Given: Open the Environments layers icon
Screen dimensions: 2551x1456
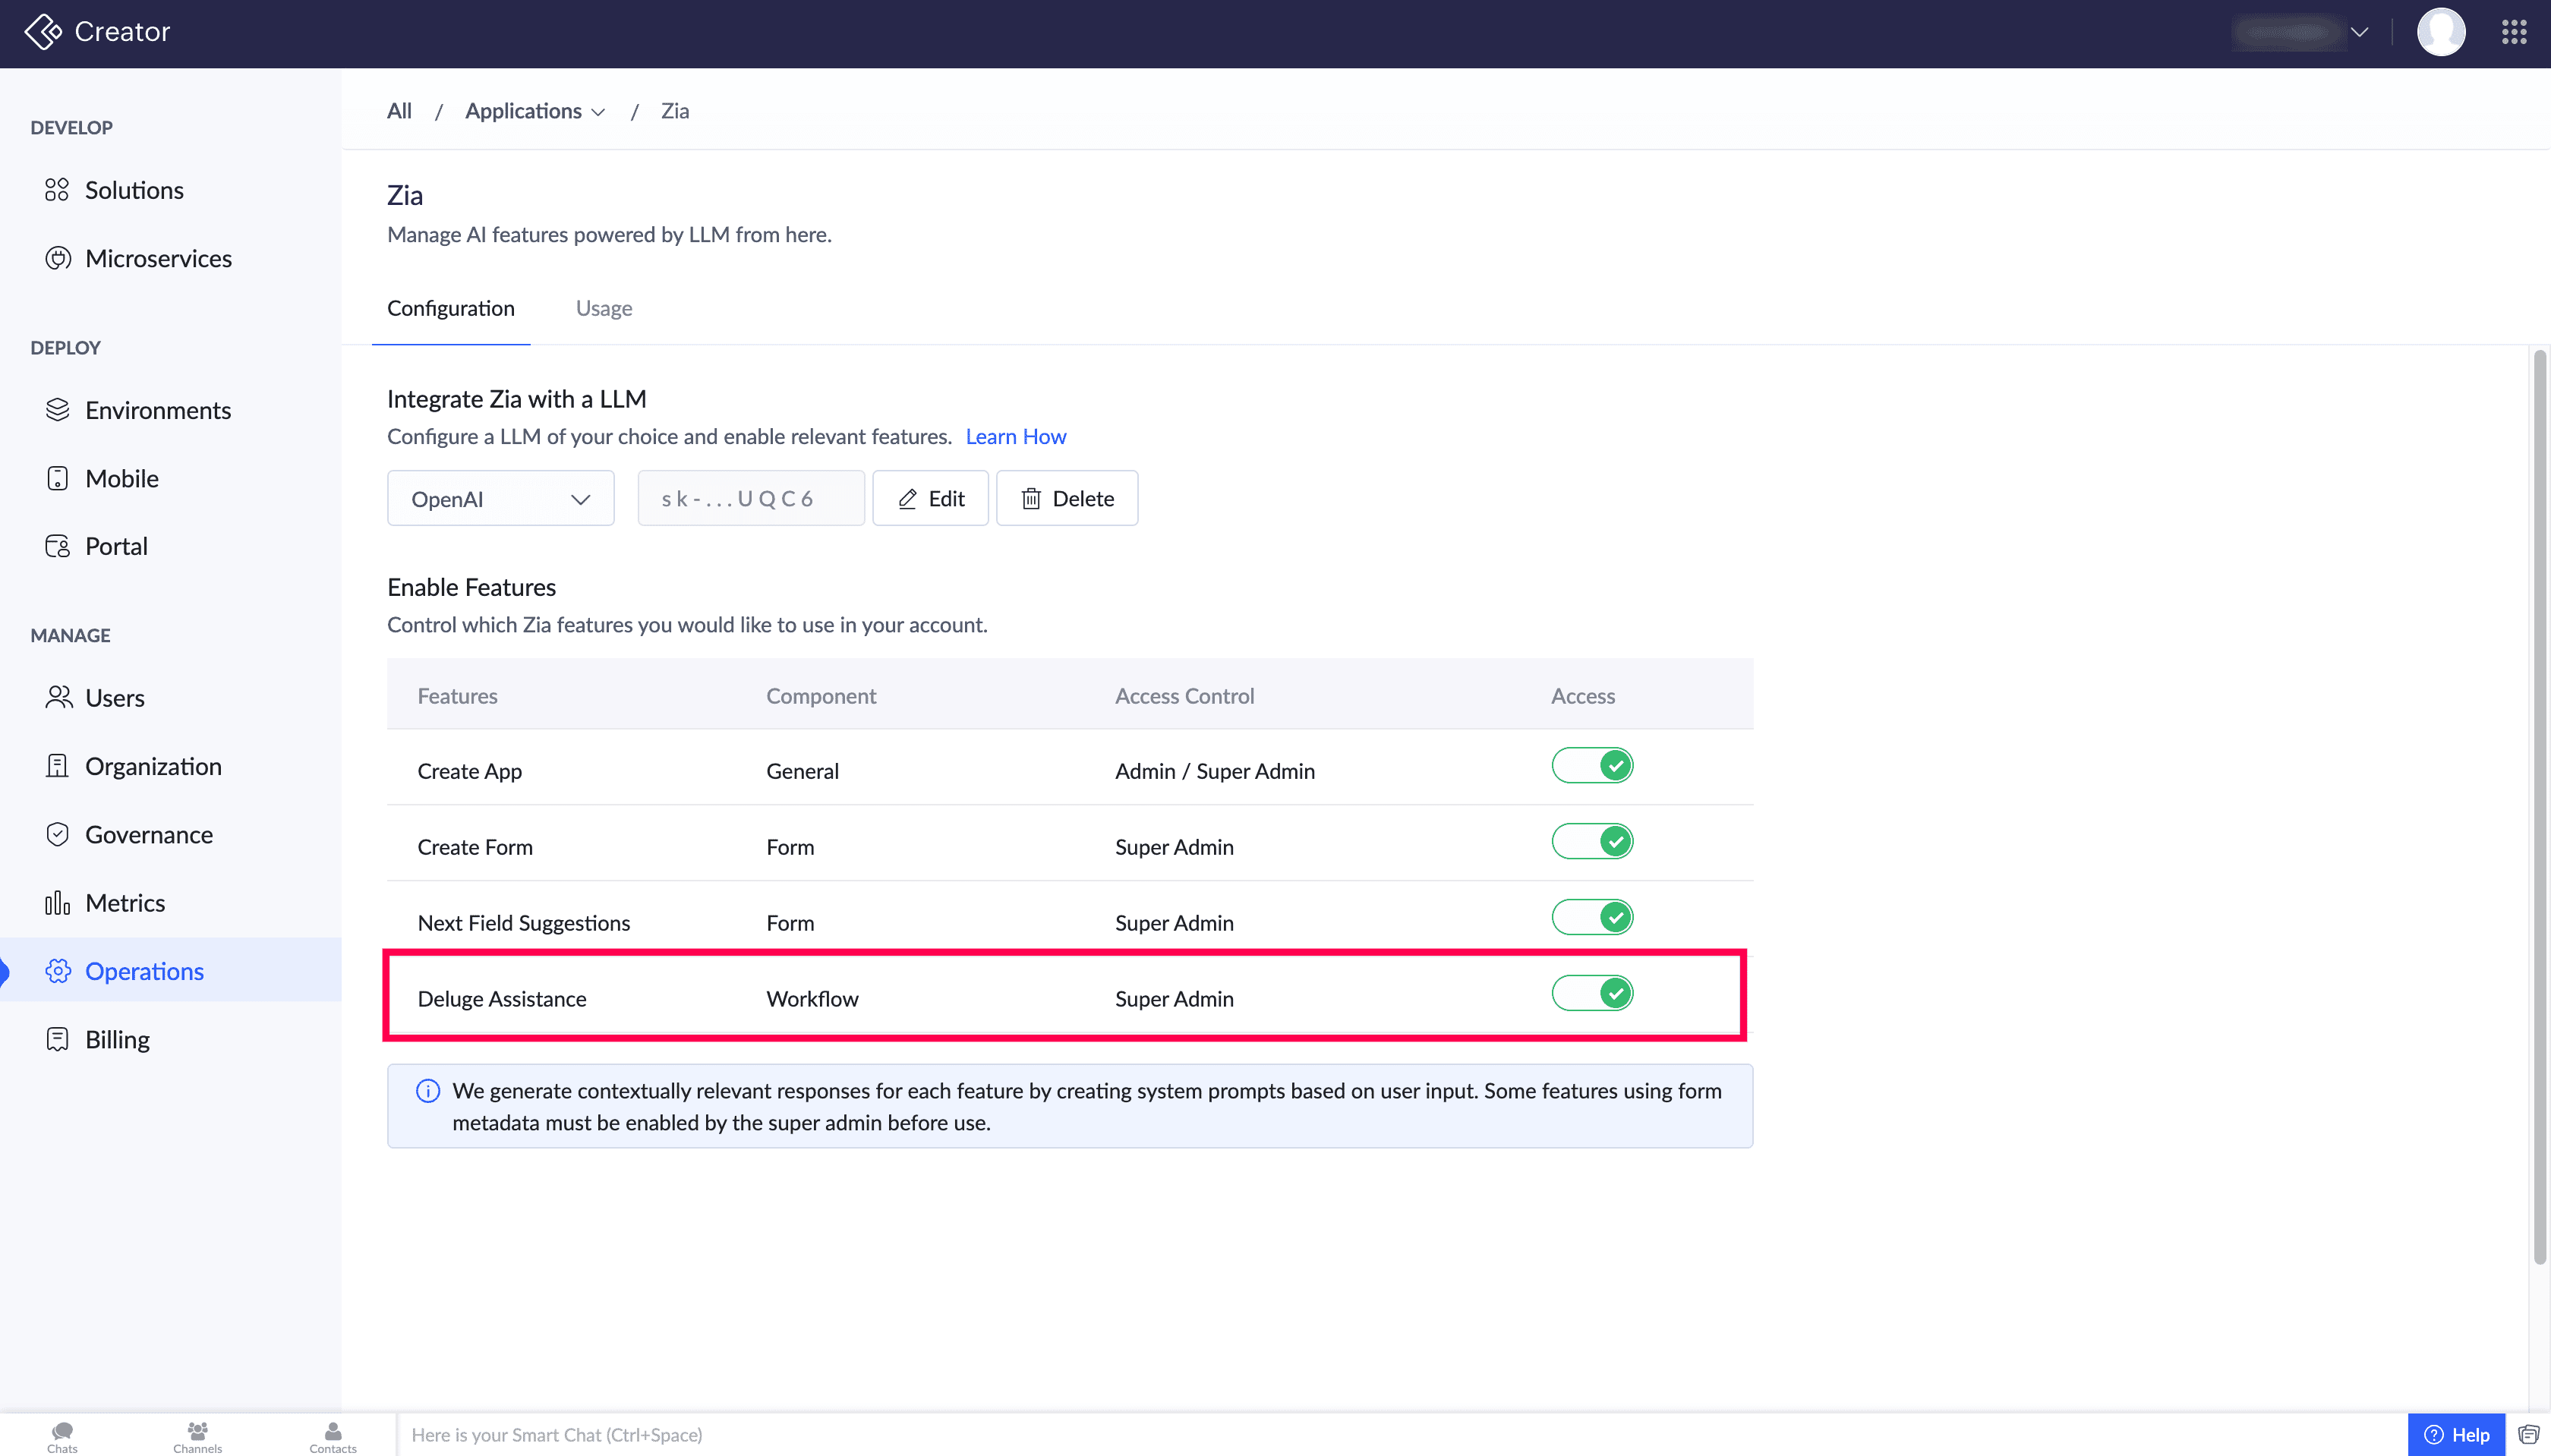Looking at the screenshot, I should 57,410.
